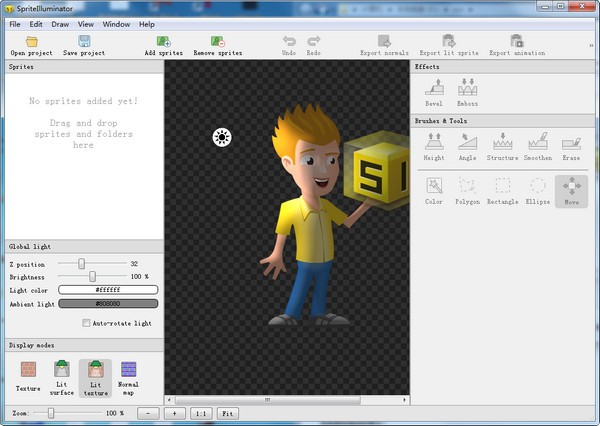Pick the Structure brush tool
This screenshot has height=426, width=600.
[502, 144]
